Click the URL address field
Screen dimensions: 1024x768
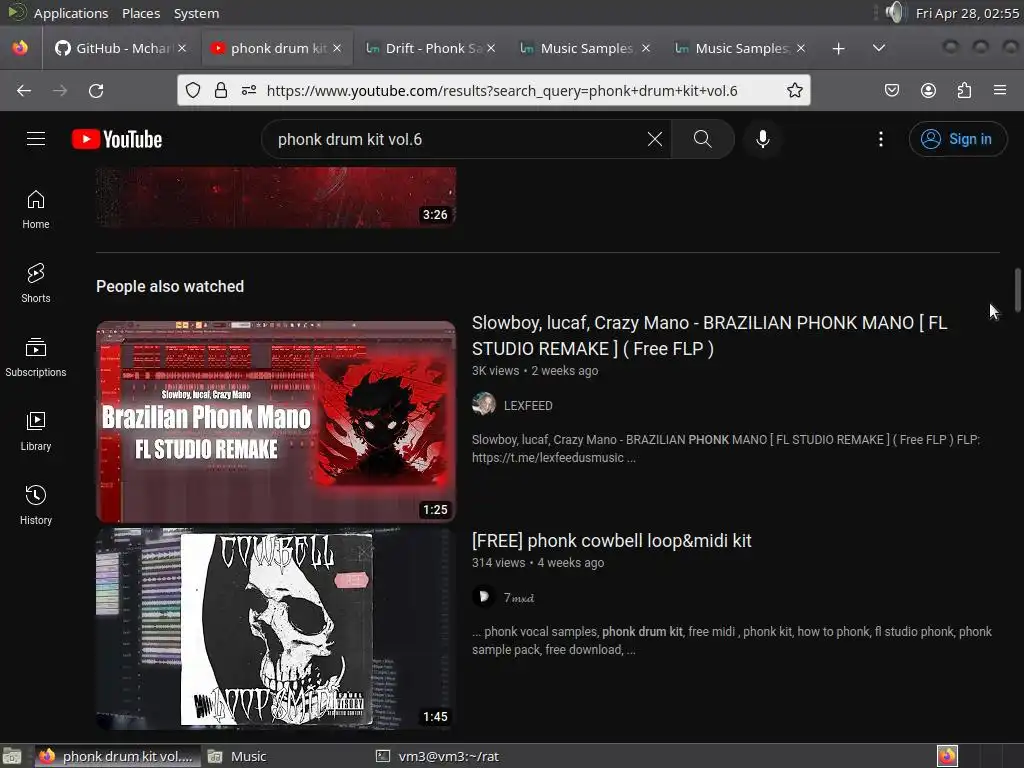pyautogui.click(x=502, y=90)
